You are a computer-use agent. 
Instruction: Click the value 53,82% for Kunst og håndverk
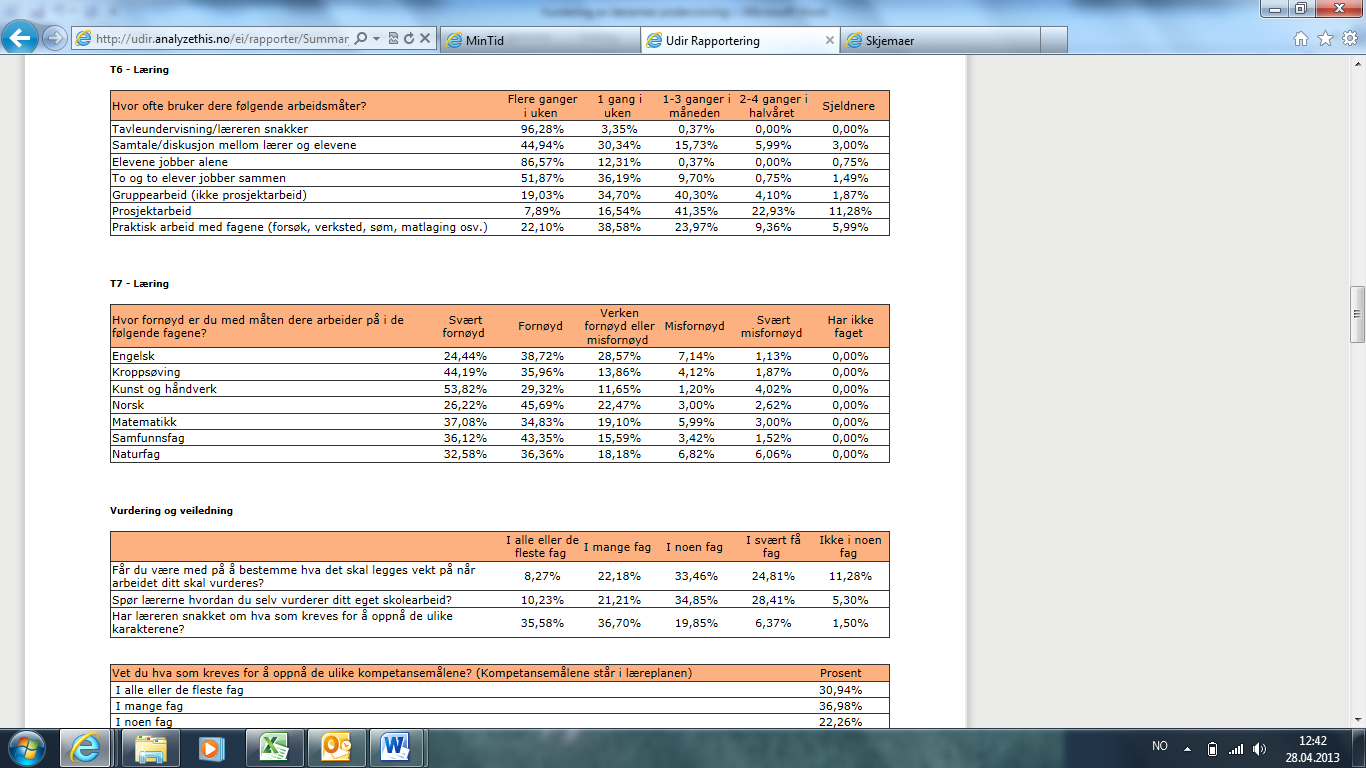[465, 389]
